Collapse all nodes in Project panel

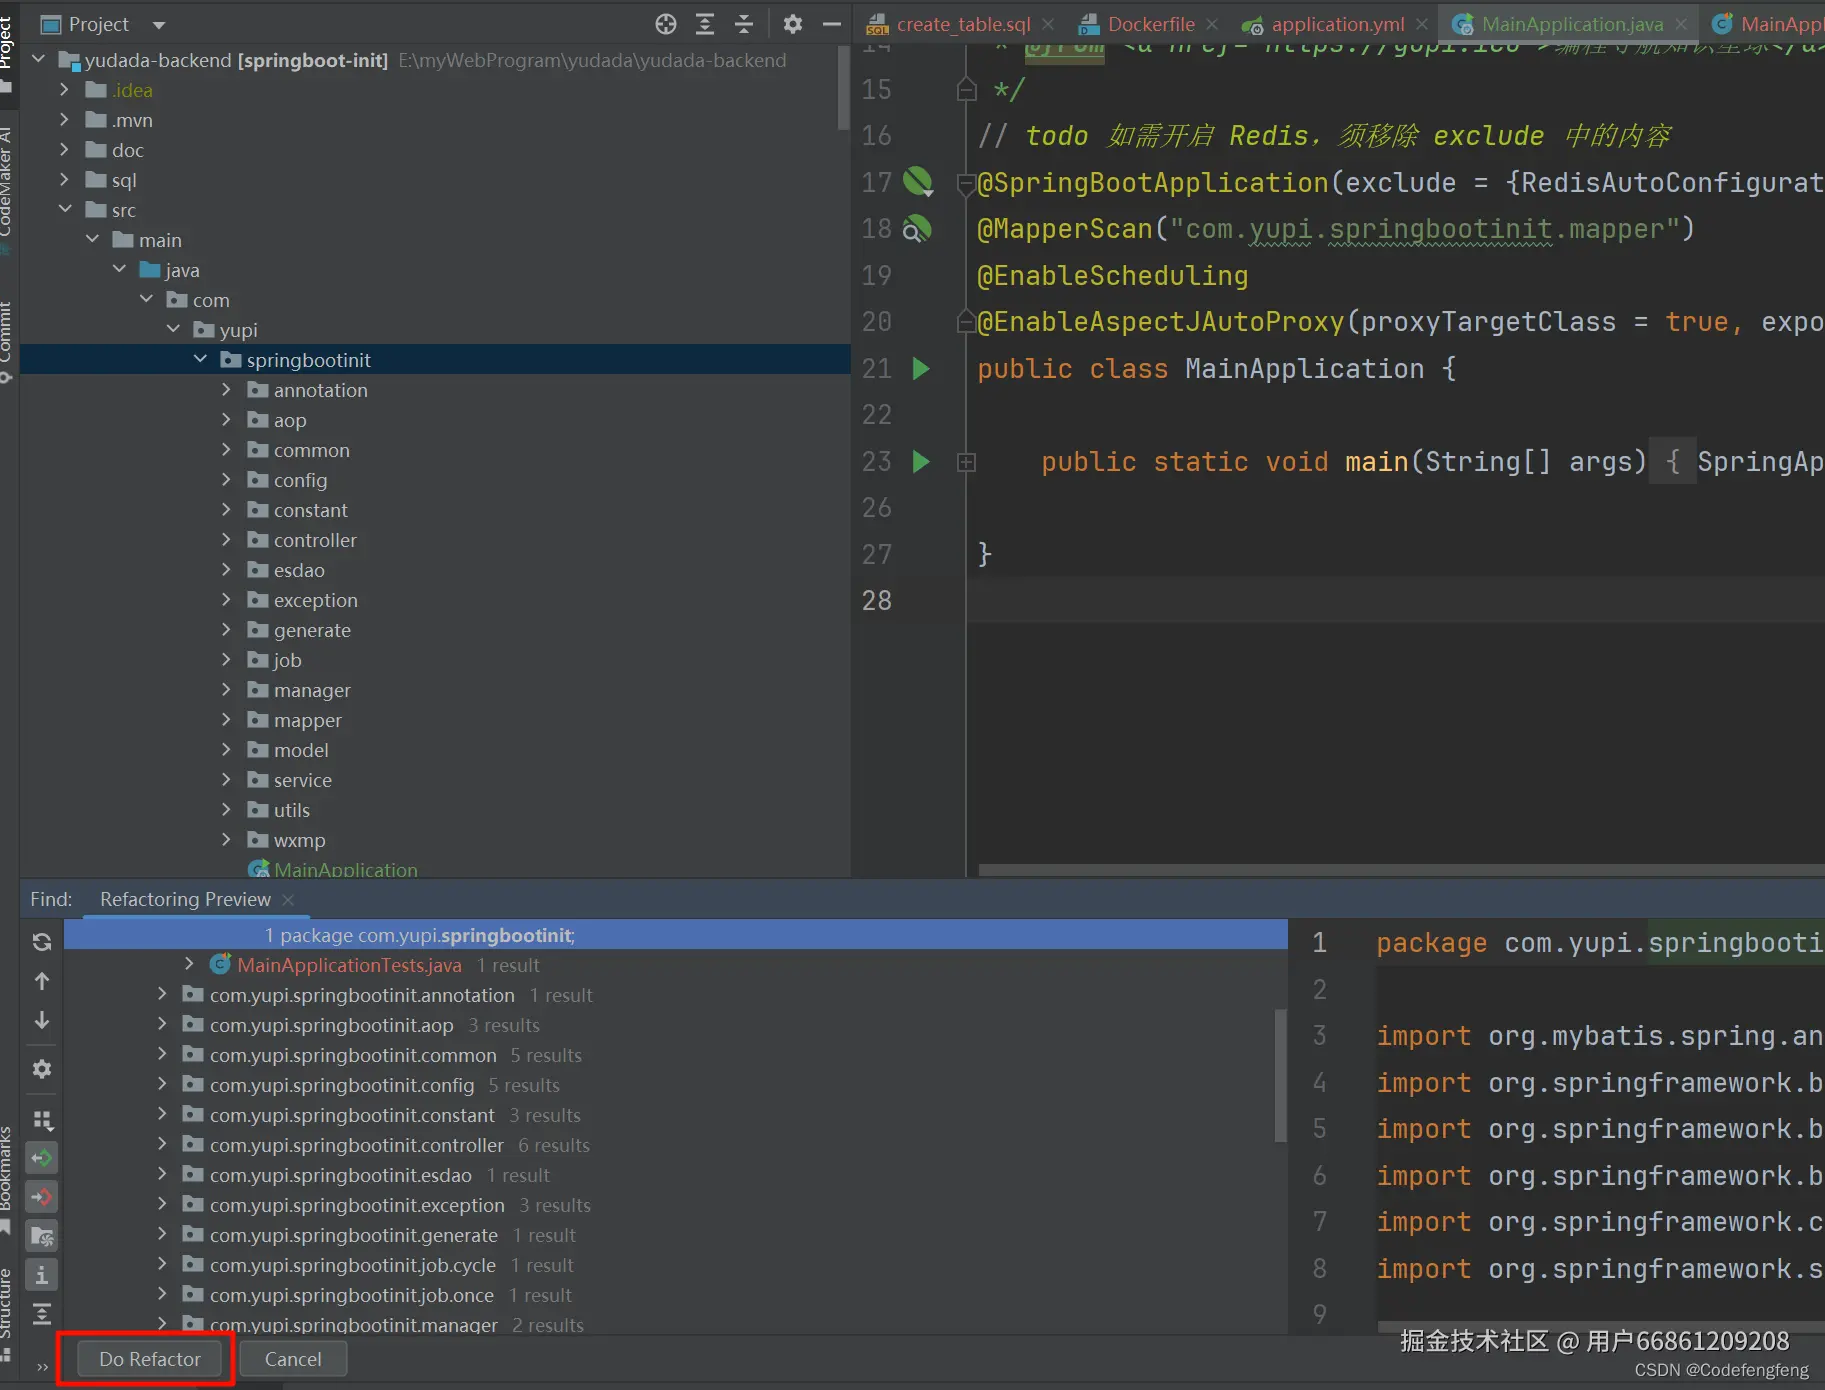coord(744,24)
